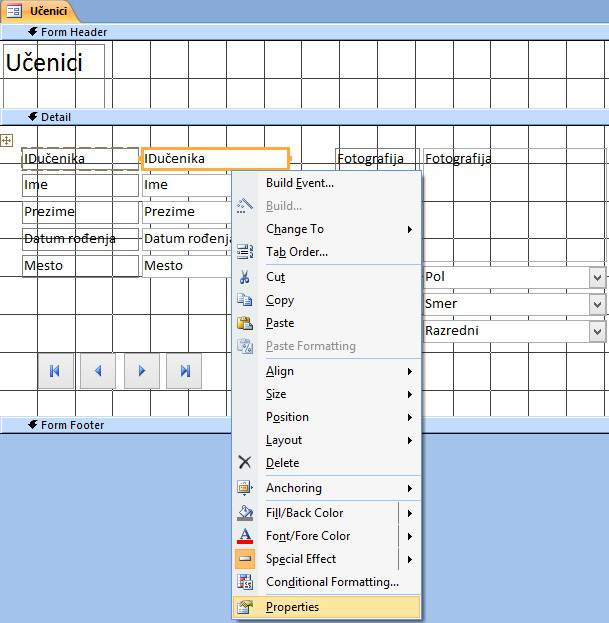Screen dimensions: 609x623
Task: Expand the Align submenu
Action: coord(409,371)
